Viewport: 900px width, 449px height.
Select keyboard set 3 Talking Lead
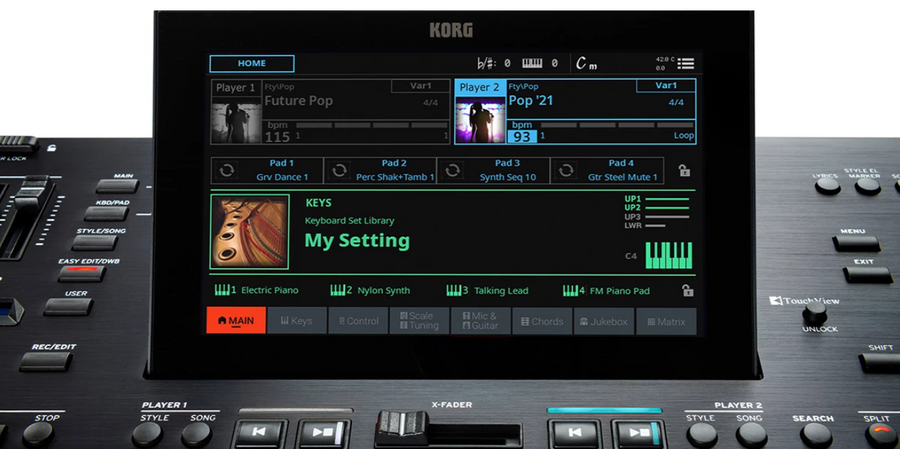click(x=487, y=291)
